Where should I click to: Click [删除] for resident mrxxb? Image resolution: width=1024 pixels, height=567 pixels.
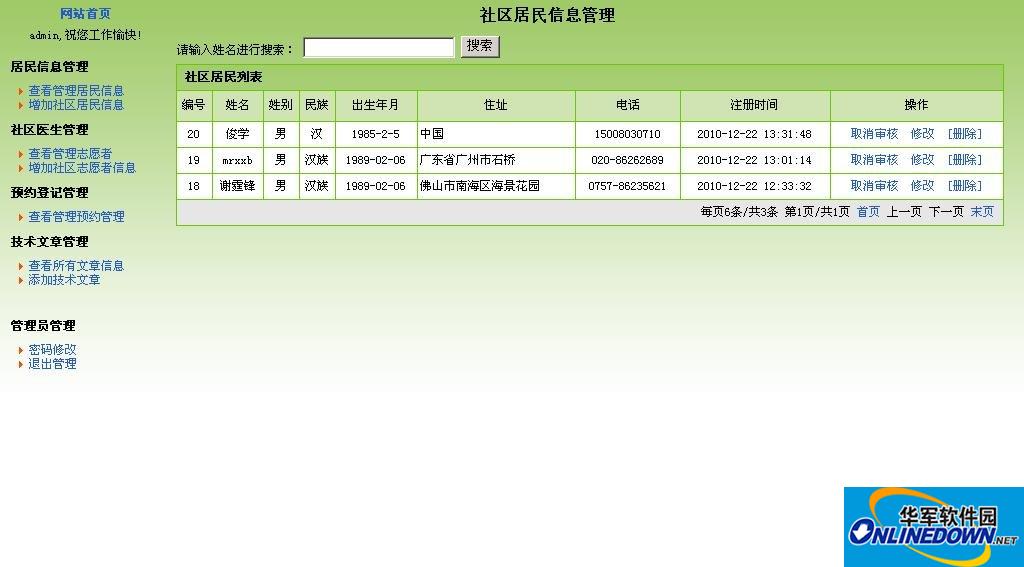965,160
